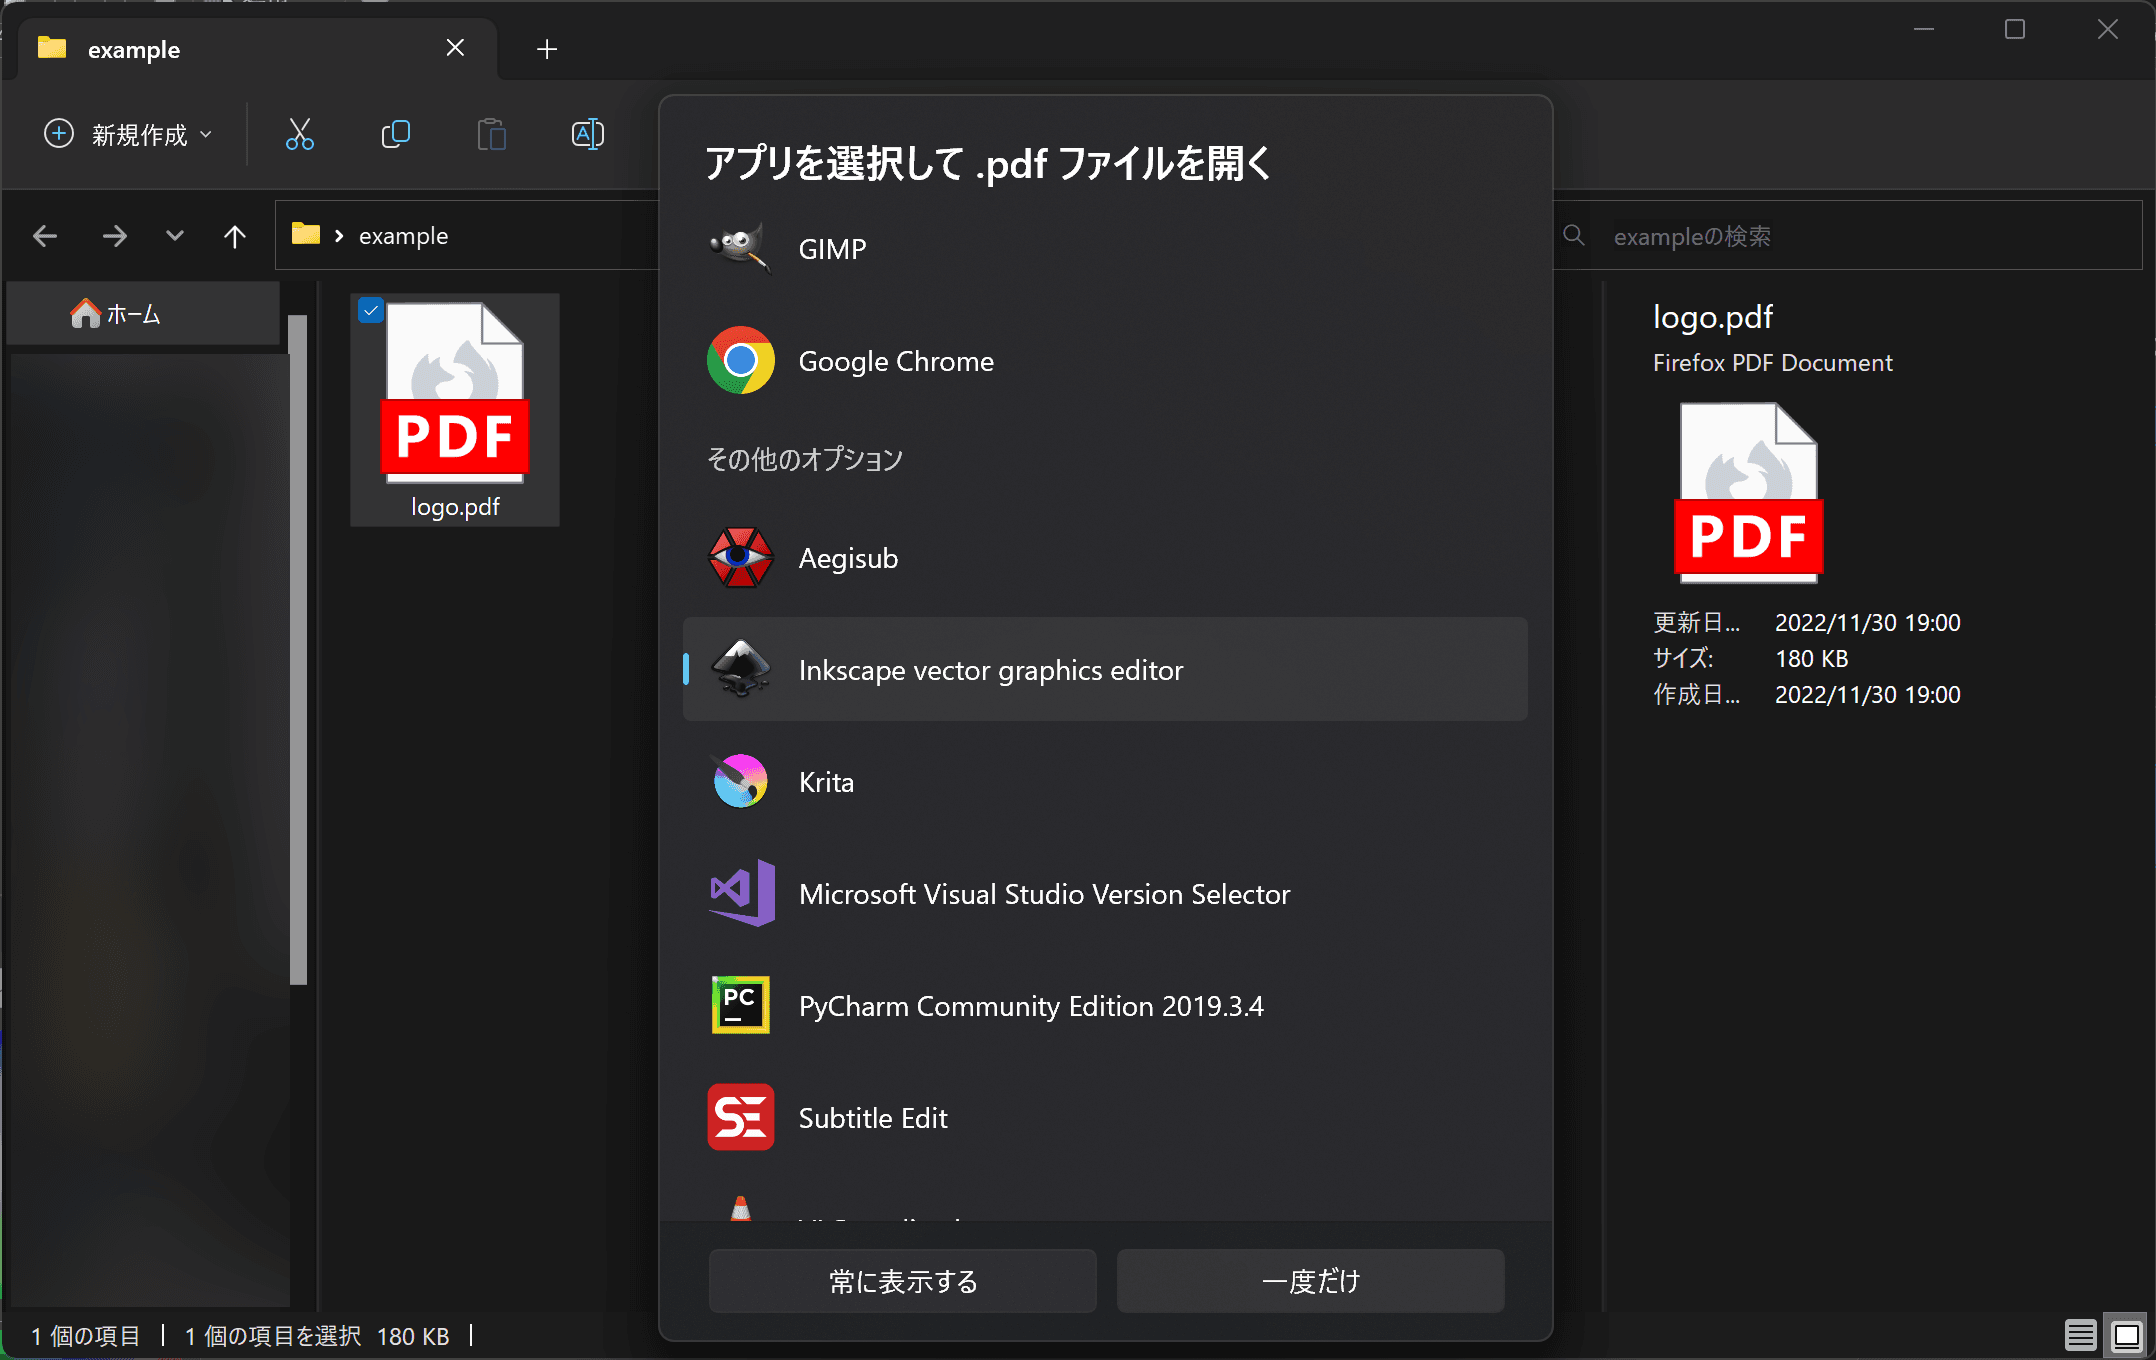Click Firefox PDF Document type label

[x=1772, y=362]
